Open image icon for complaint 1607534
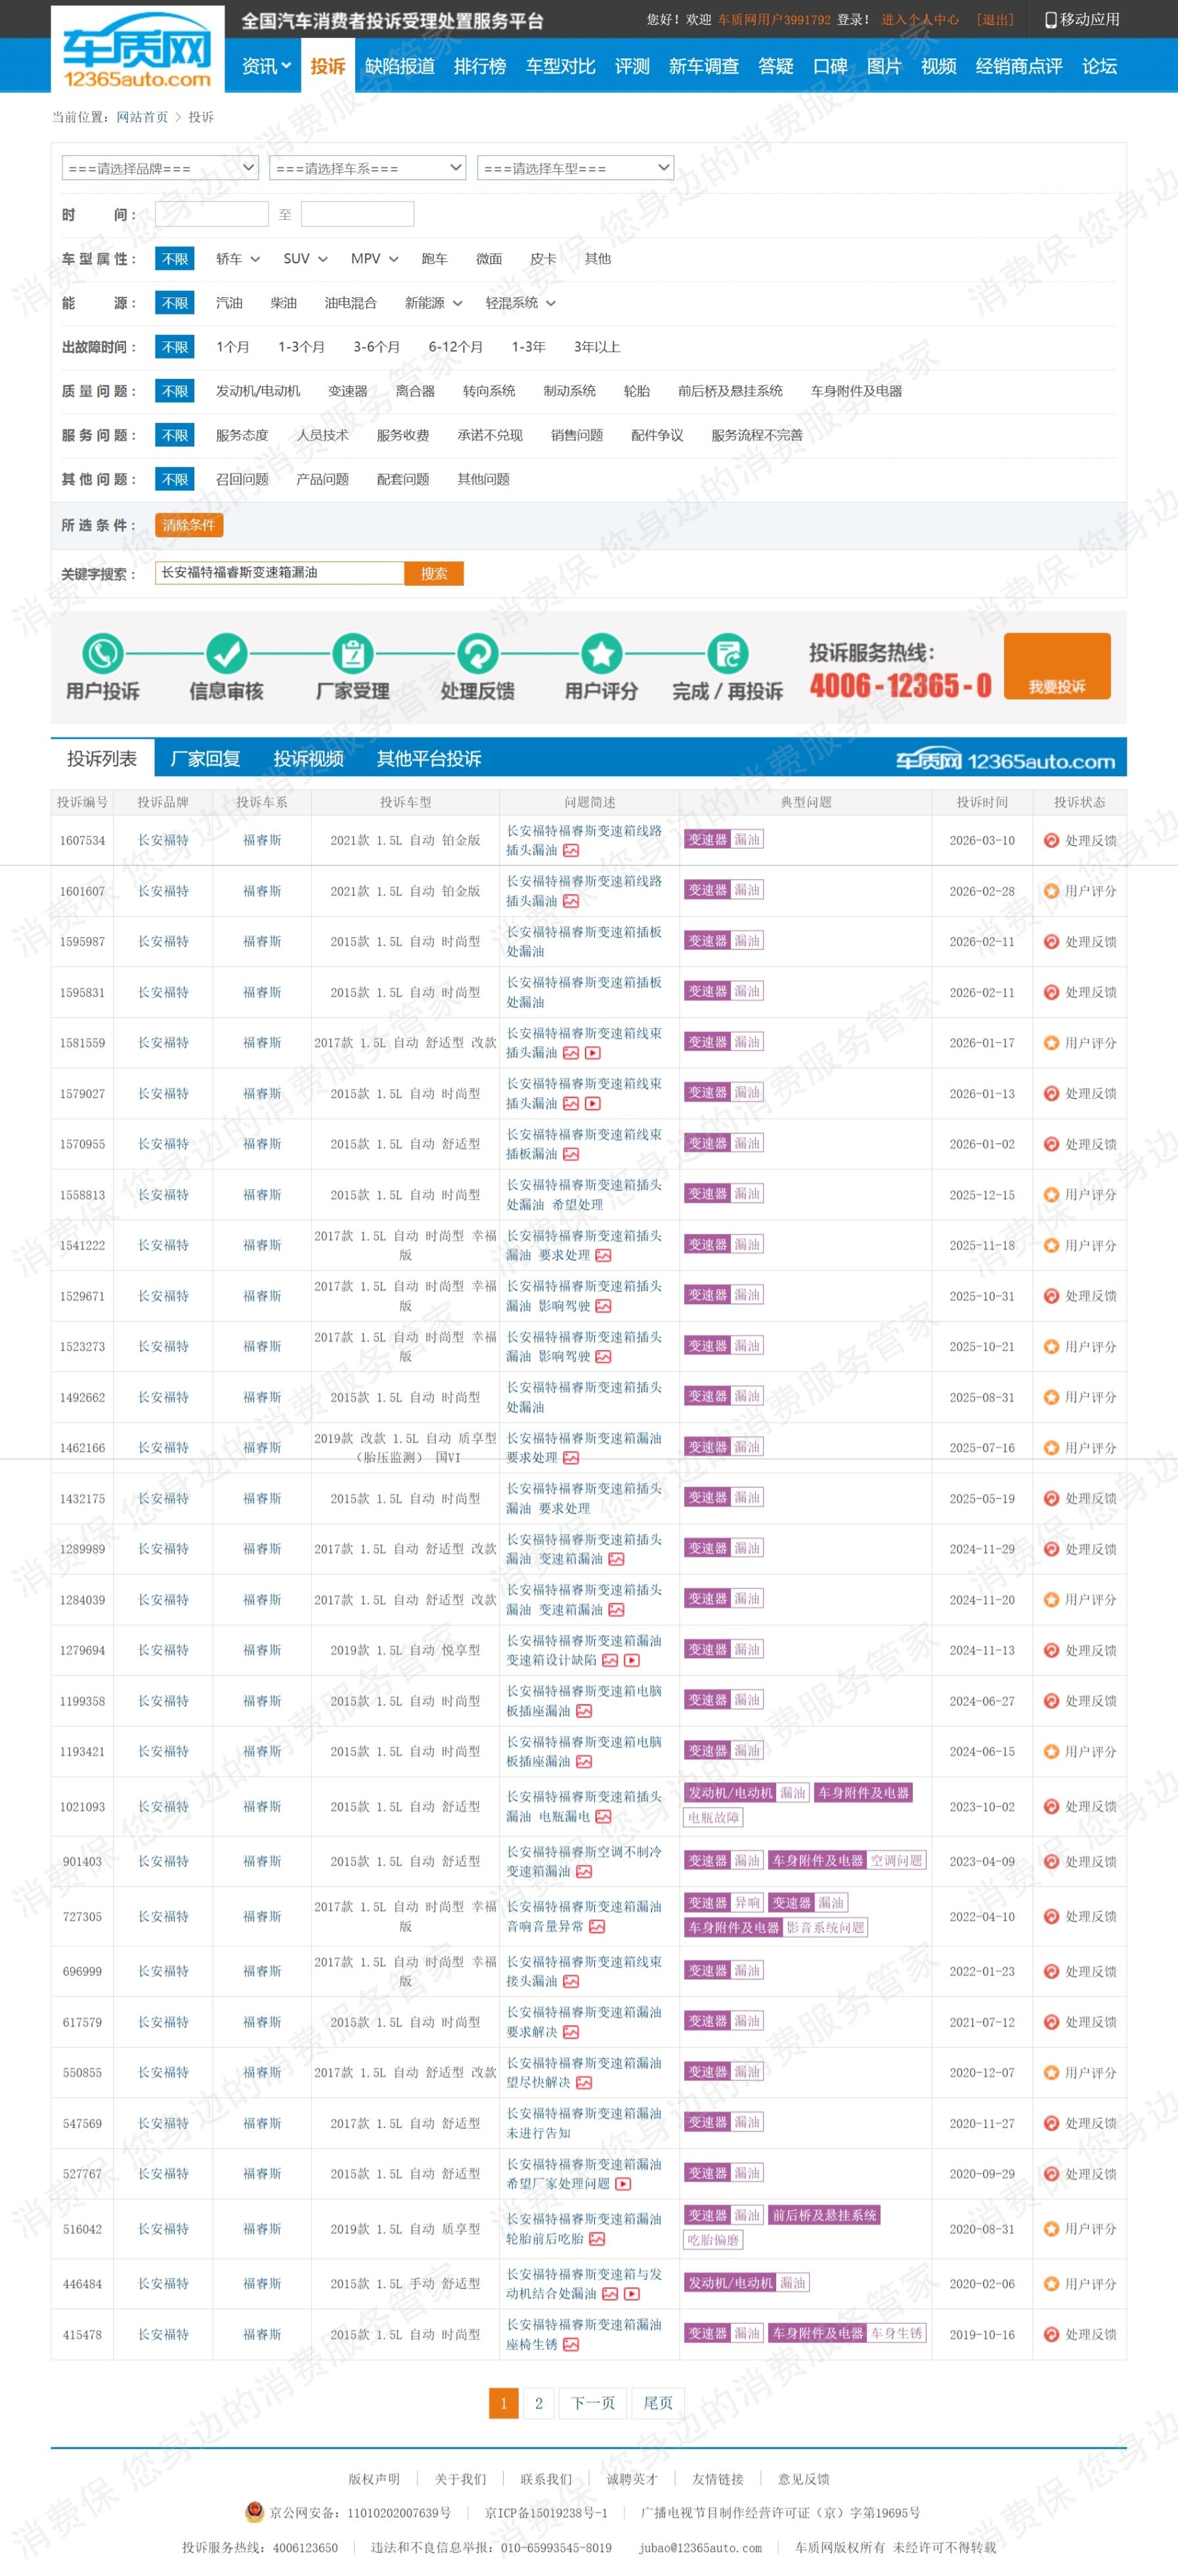The height and width of the screenshot is (2576, 1178). point(571,851)
